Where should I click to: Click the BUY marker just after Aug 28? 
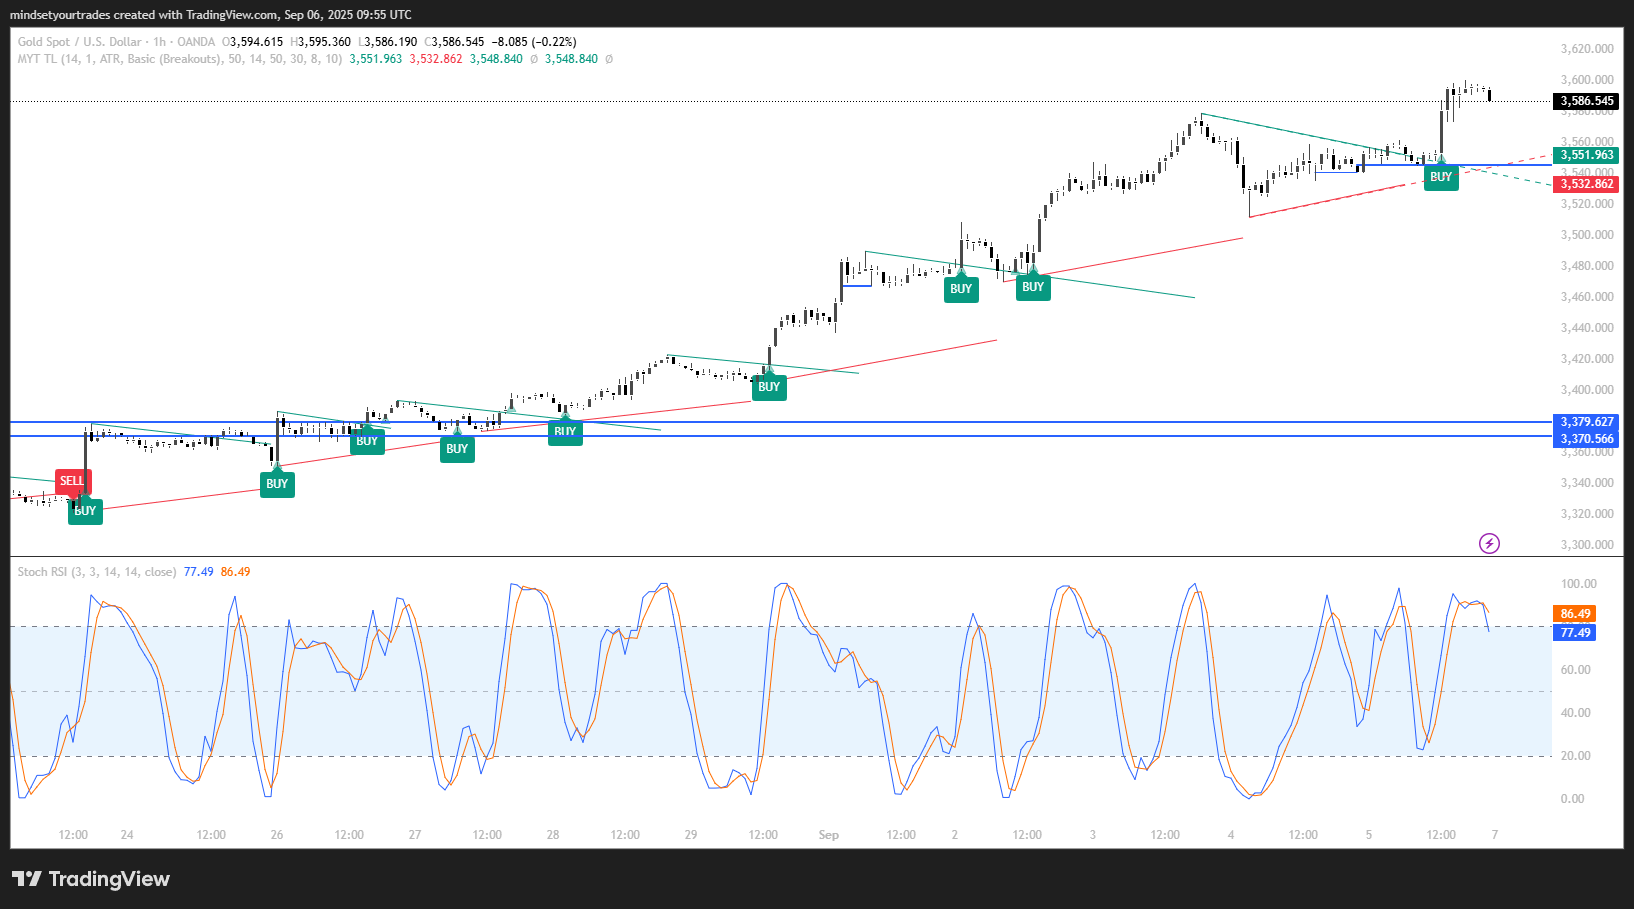coord(565,432)
